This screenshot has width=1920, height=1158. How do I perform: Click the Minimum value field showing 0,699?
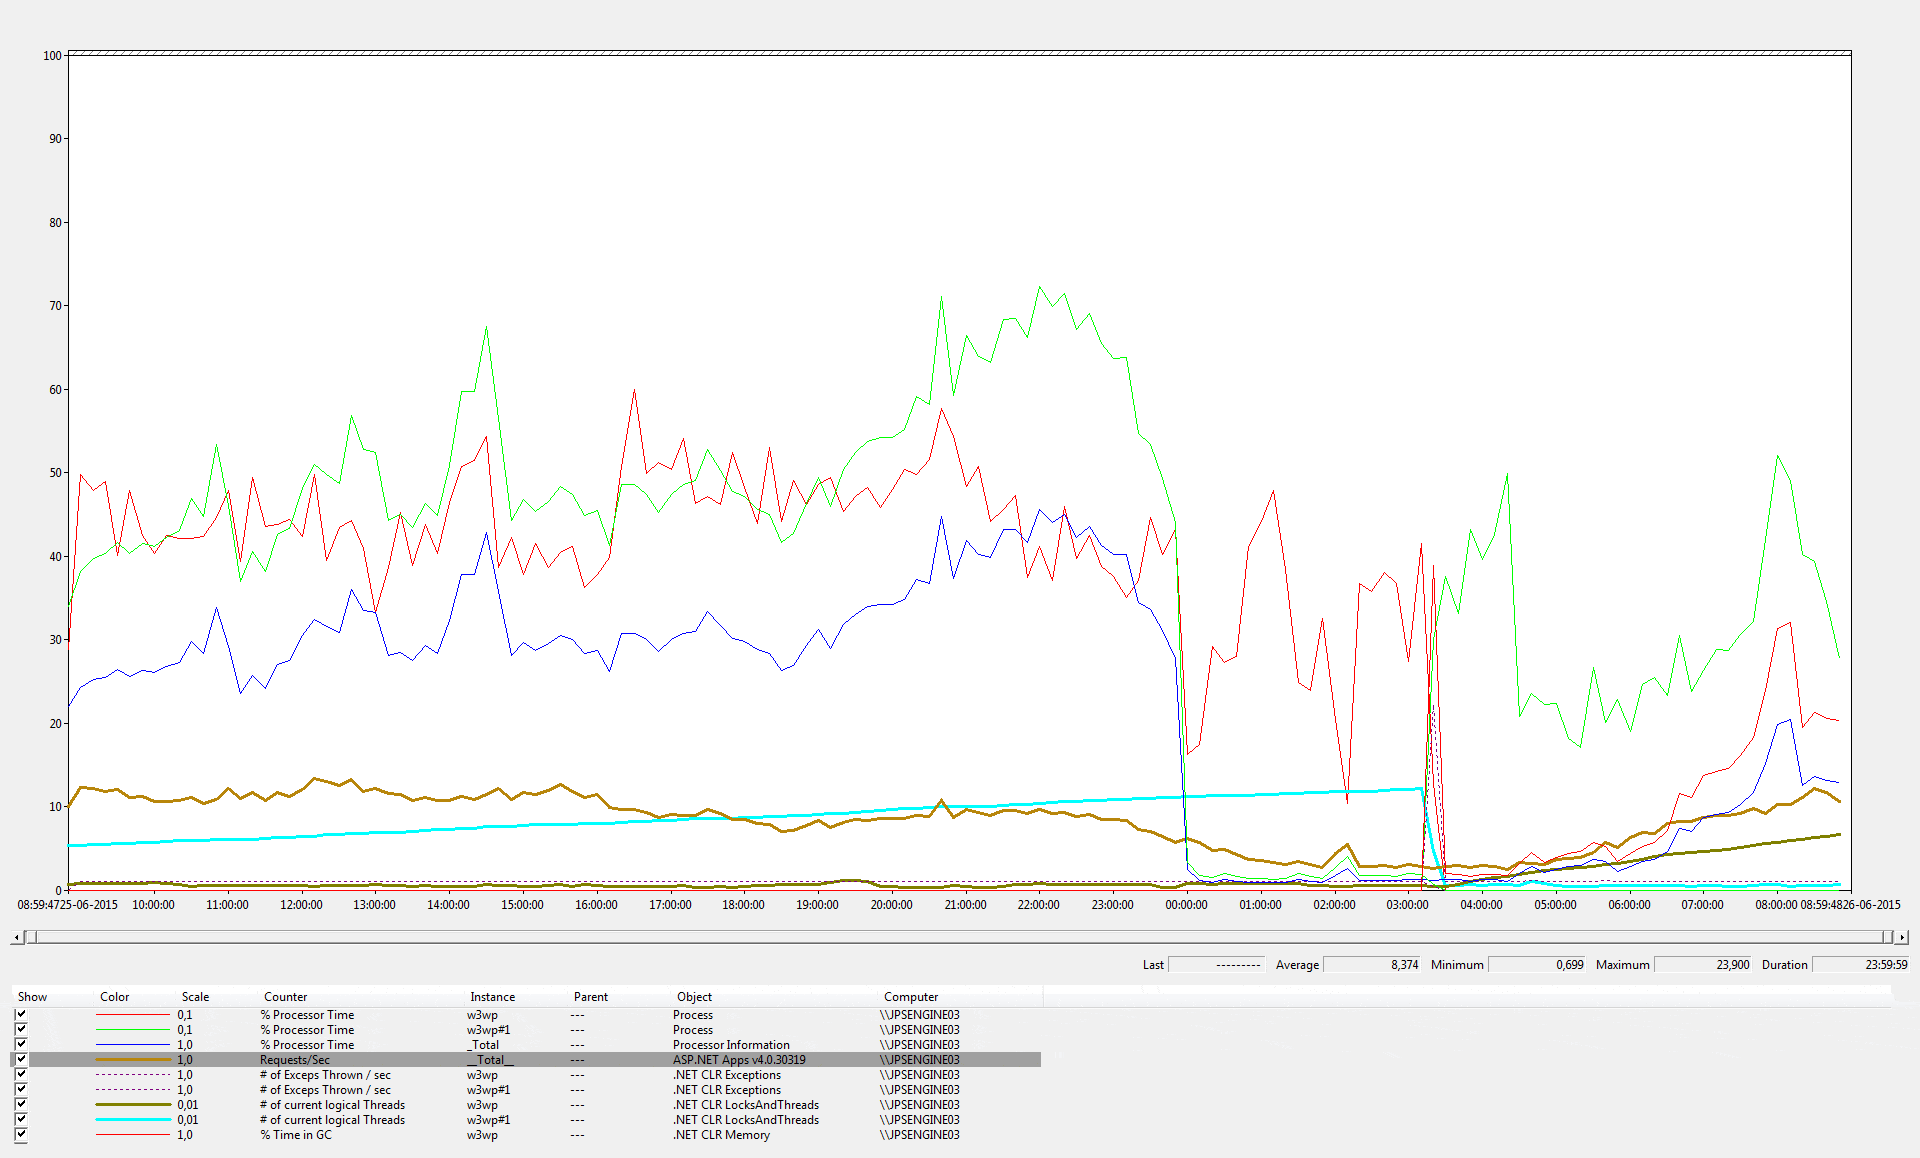pyautogui.click(x=1537, y=964)
